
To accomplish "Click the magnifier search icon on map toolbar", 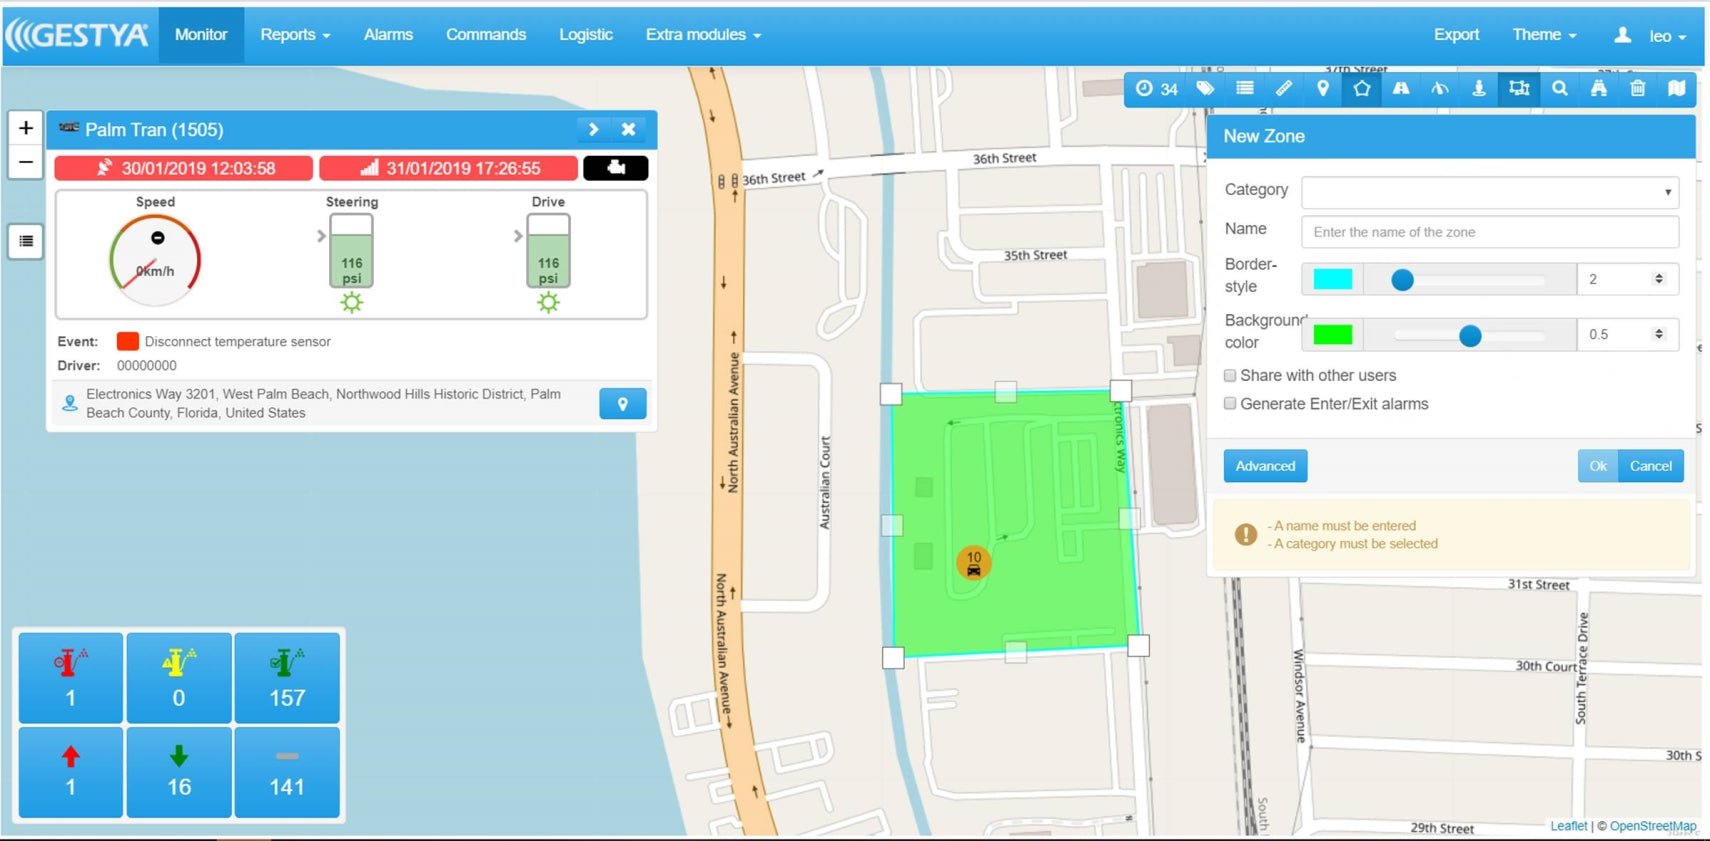I will 1559,89.
